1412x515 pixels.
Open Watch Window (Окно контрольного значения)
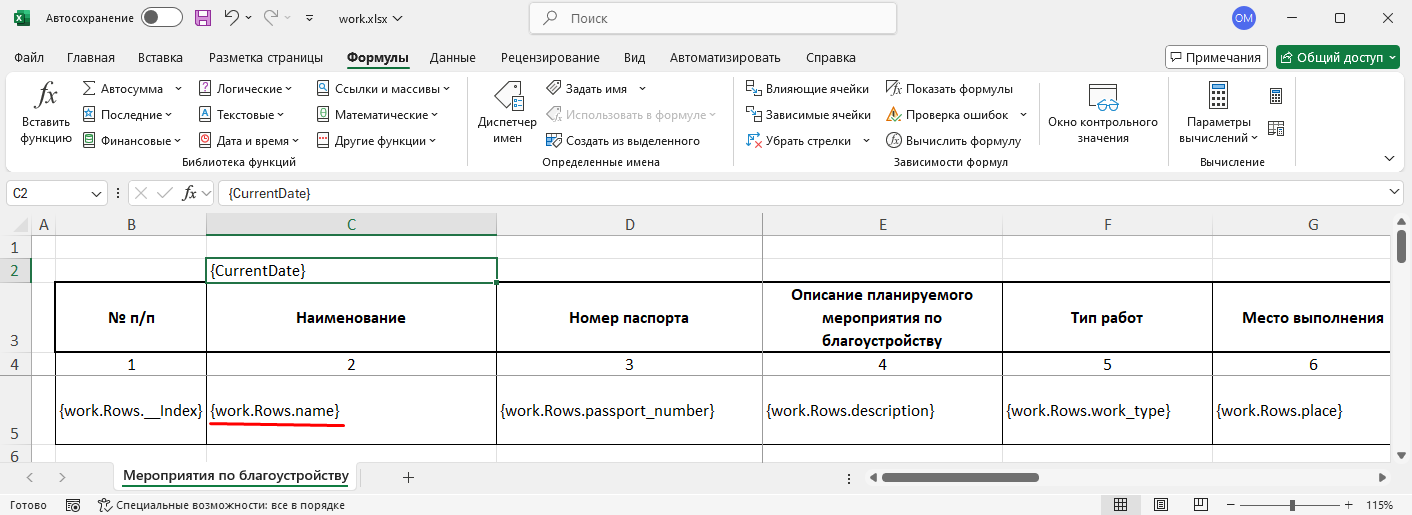coord(1103,112)
